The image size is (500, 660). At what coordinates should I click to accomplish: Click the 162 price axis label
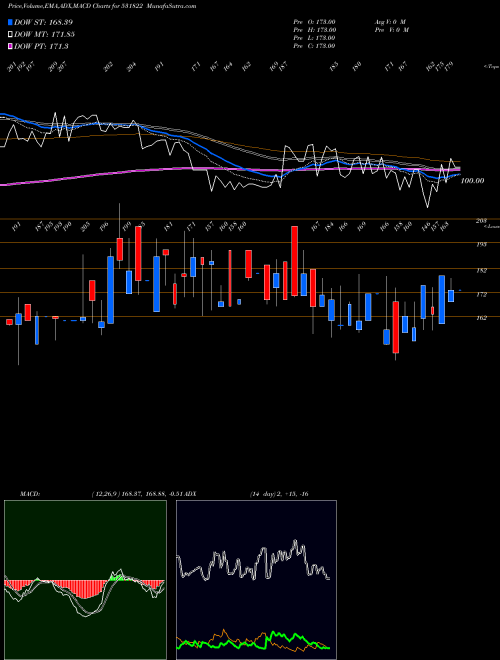tap(481, 318)
